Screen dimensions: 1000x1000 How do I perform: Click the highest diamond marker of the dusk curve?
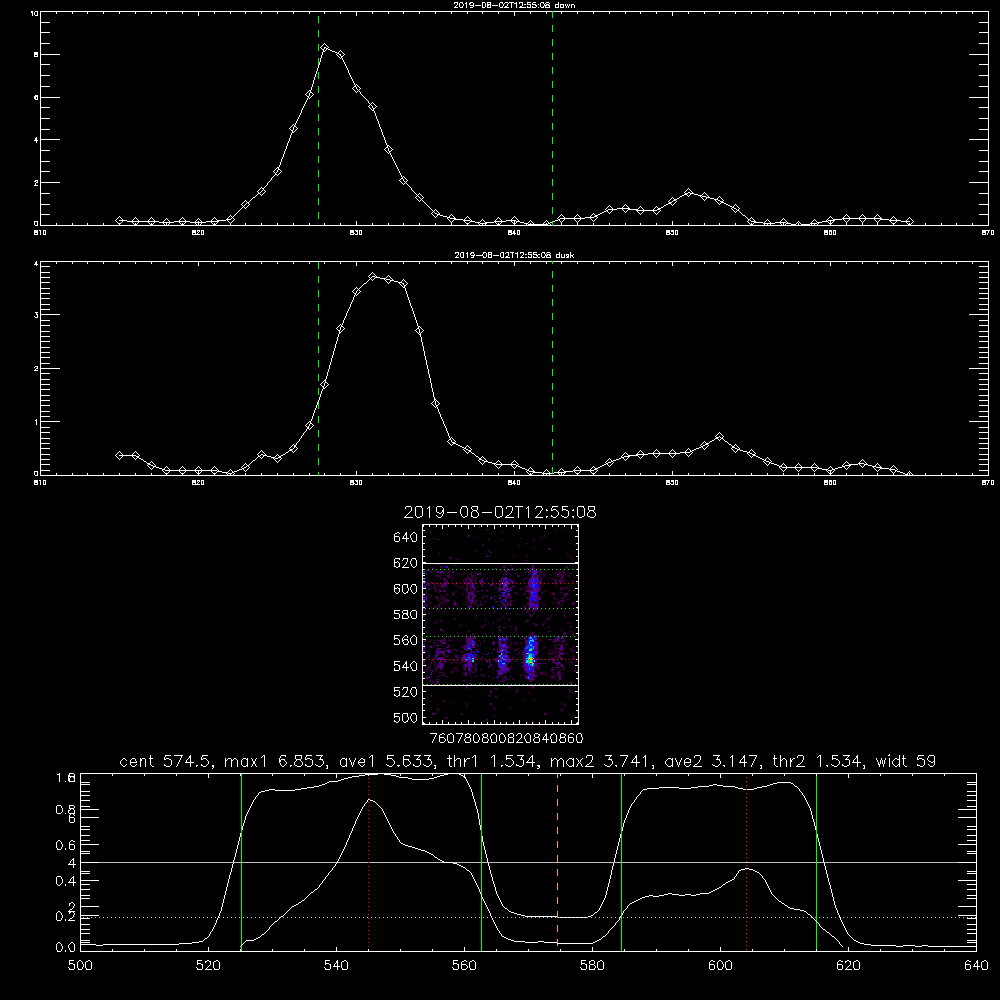[x=372, y=277]
